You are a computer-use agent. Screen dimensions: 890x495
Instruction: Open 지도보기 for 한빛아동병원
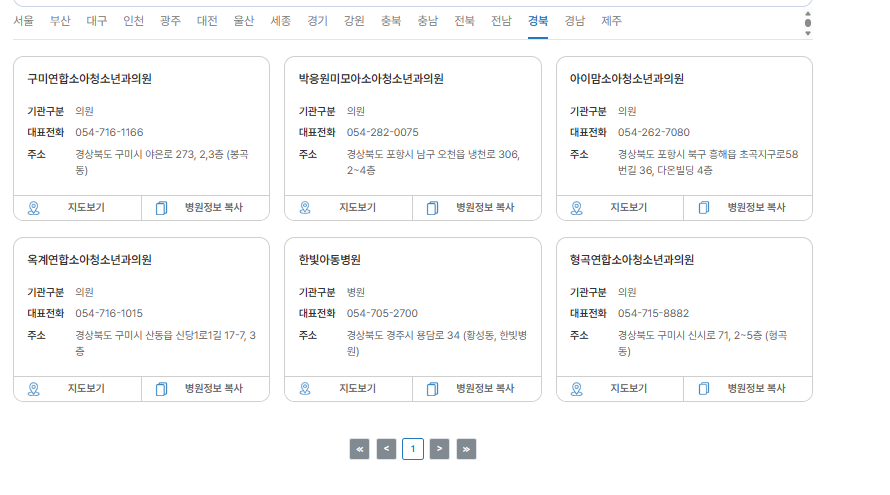(x=349, y=389)
